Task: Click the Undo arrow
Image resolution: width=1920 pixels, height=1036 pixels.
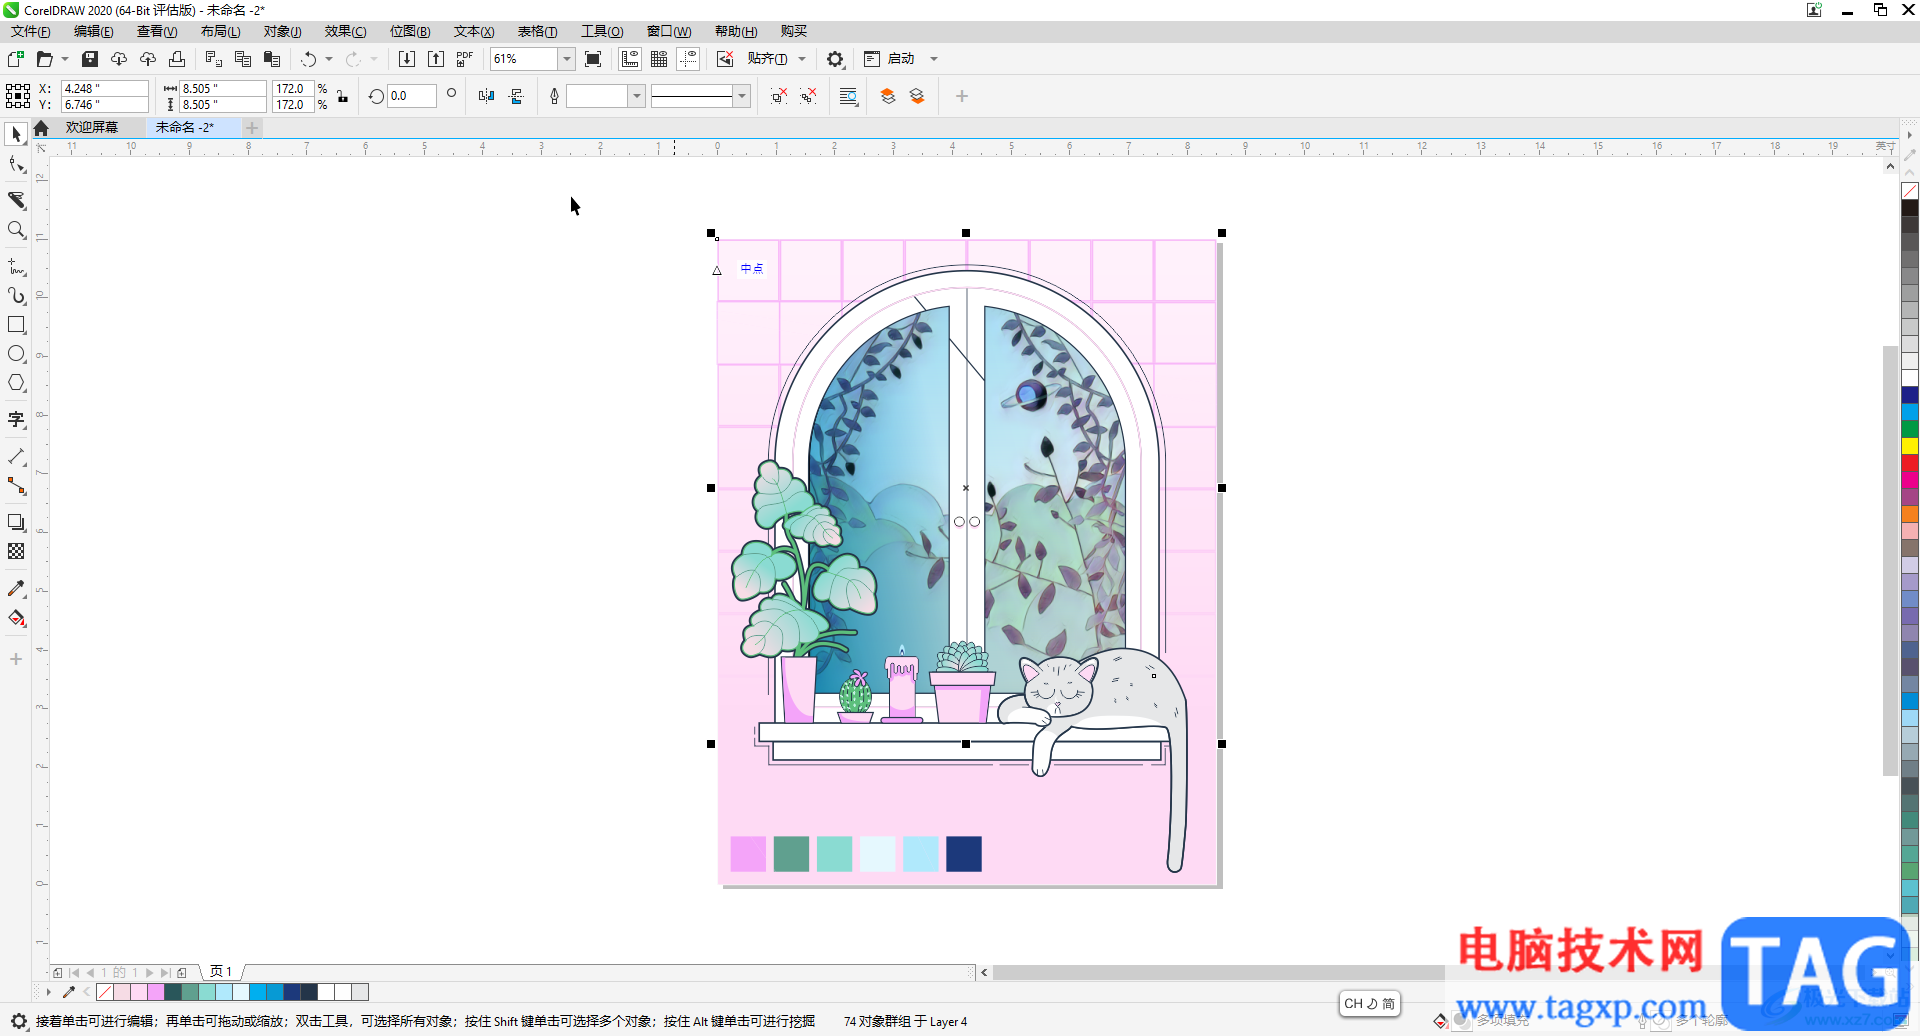Action: [308, 59]
